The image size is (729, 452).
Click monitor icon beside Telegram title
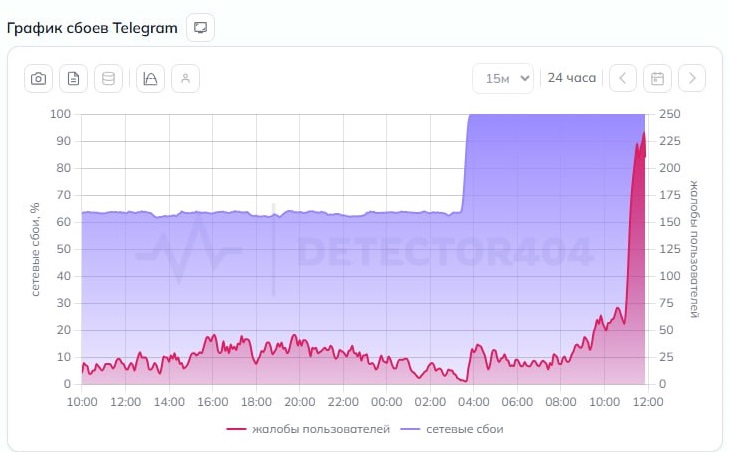pos(200,27)
